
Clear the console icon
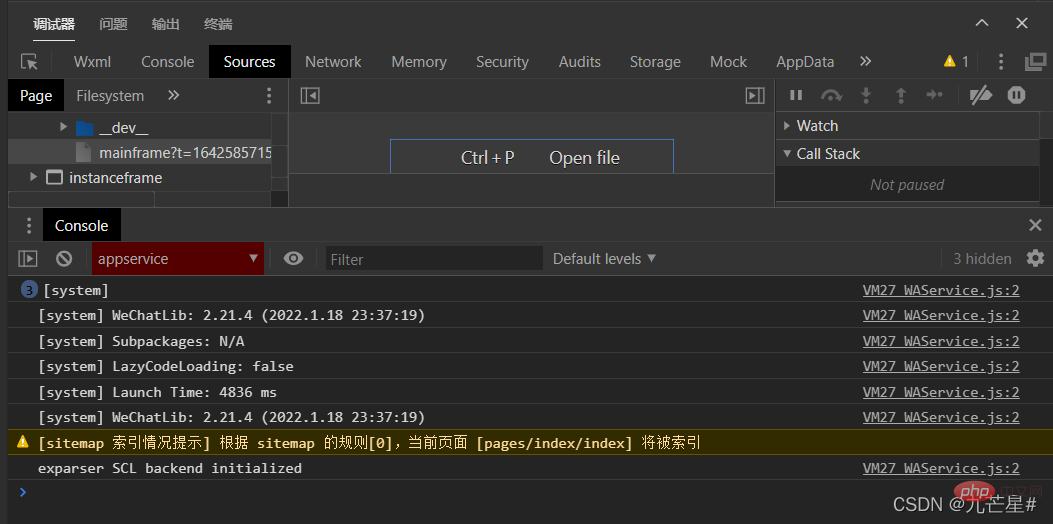coord(64,259)
